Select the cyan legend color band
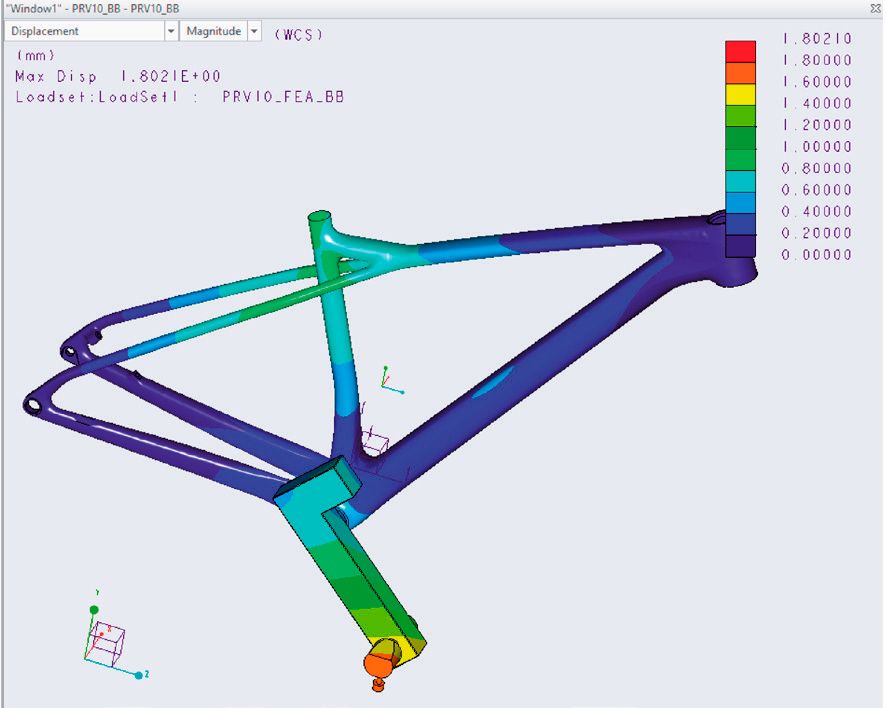 tap(740, 181)
